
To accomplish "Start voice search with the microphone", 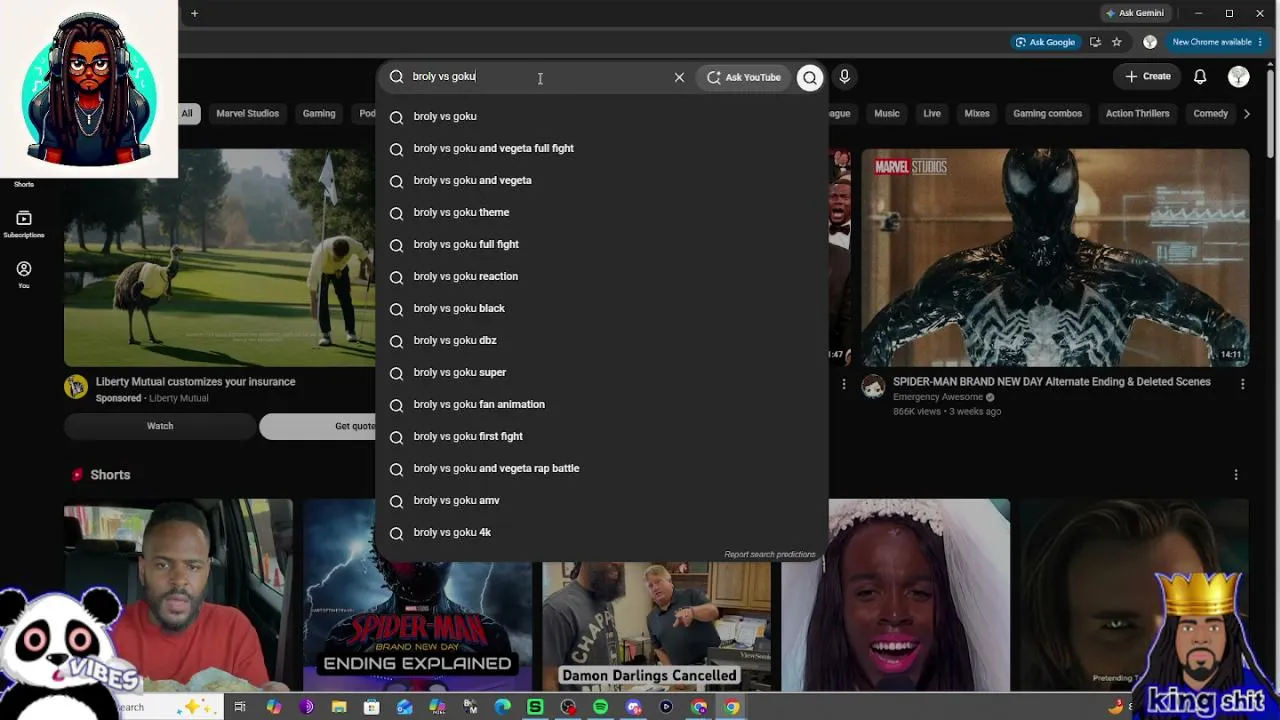I will point(845,77).
